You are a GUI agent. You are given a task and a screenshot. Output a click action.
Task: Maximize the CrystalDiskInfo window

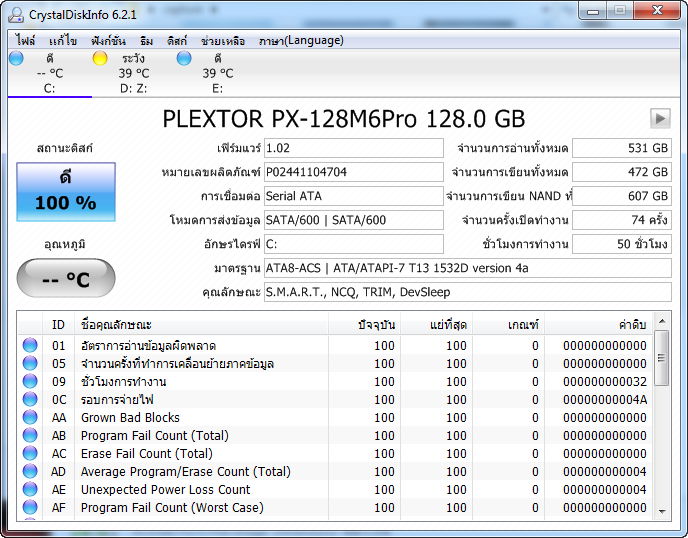(x=620, y=11)
